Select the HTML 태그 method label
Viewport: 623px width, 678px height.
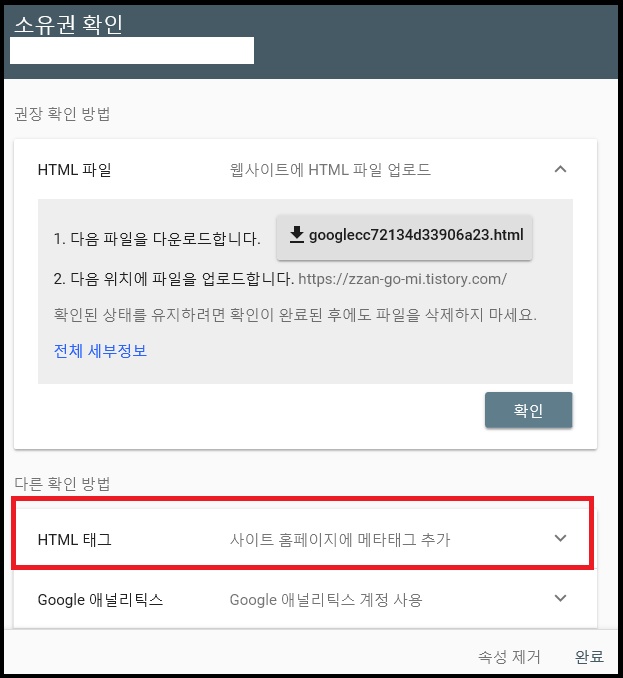[x=75, y=540]
